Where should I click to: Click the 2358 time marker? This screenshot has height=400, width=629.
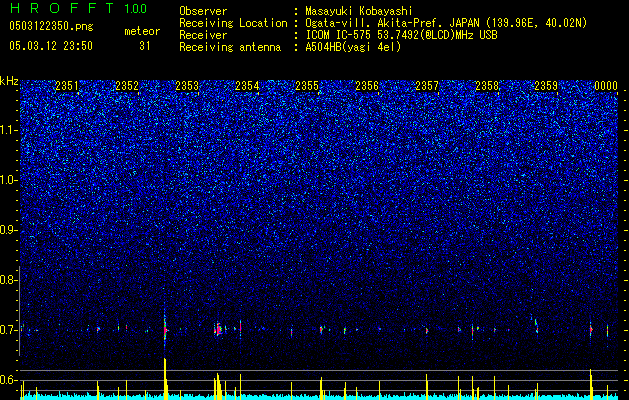pos(487,86)
